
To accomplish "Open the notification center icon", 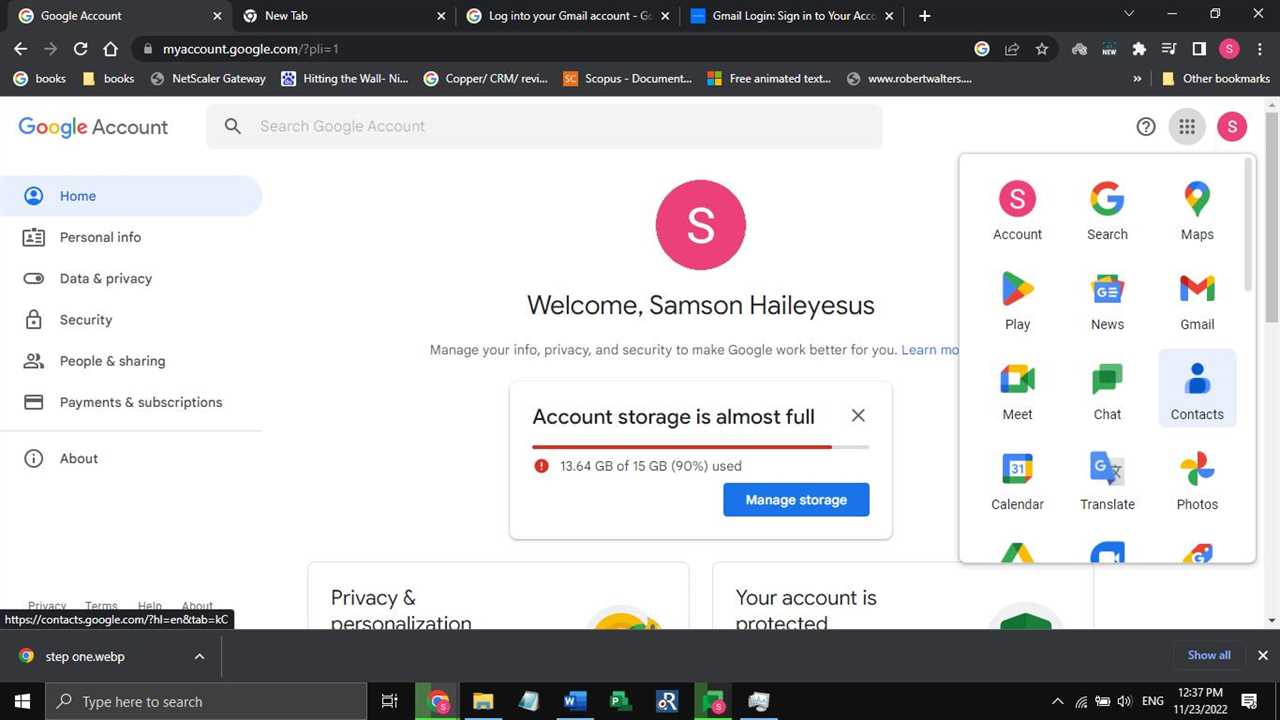I will (1249, 701).
